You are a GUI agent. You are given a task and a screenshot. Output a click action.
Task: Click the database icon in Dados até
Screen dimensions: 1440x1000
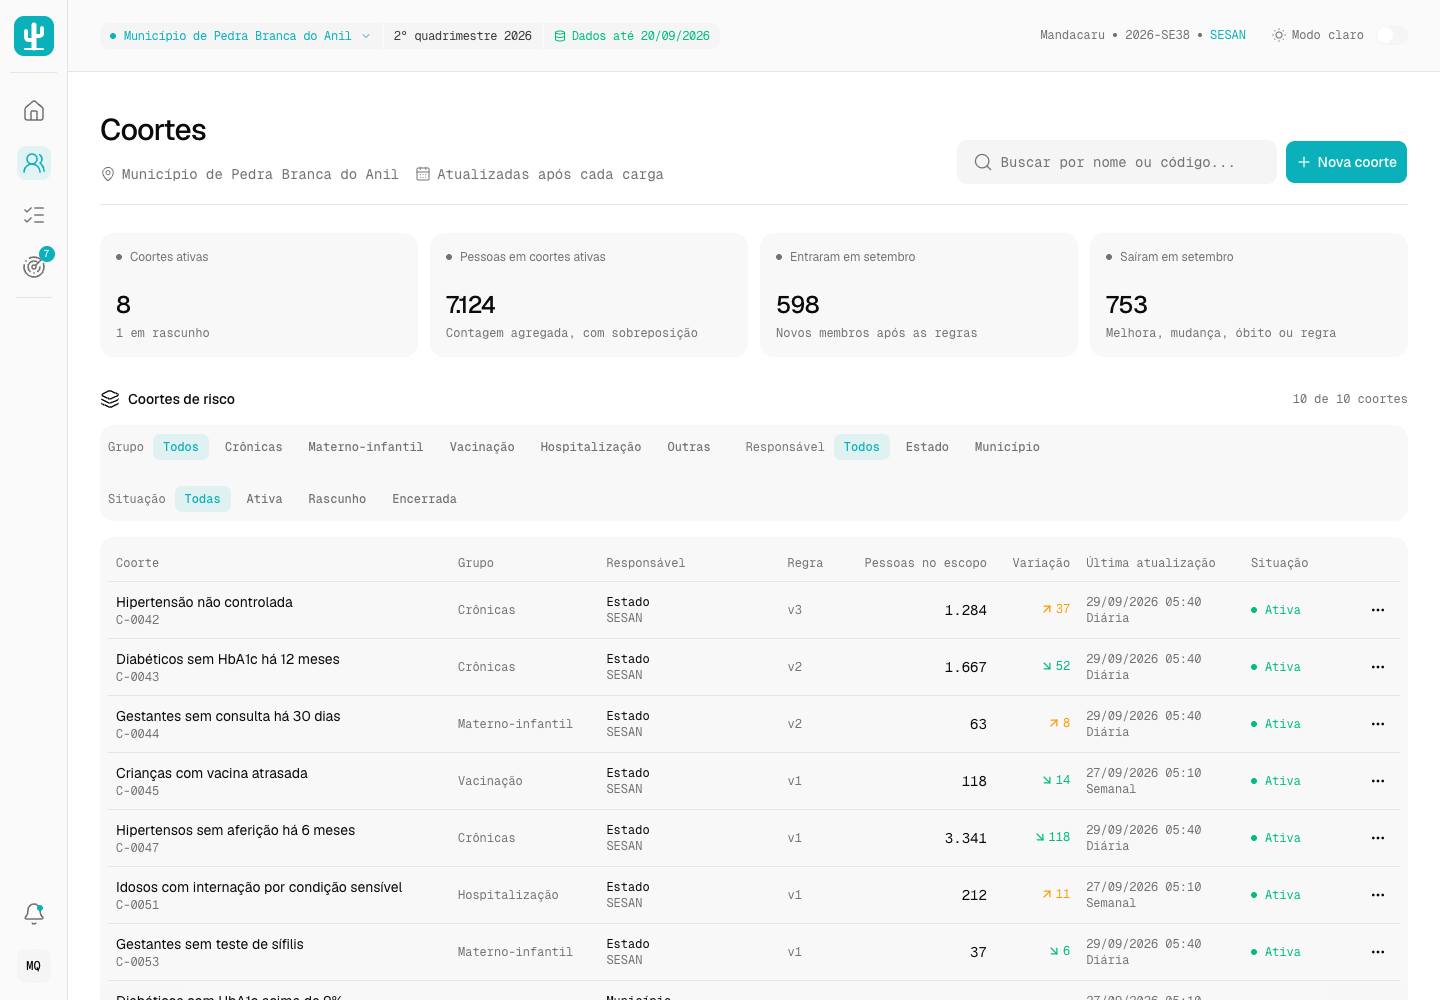click(x=560, y=36)
